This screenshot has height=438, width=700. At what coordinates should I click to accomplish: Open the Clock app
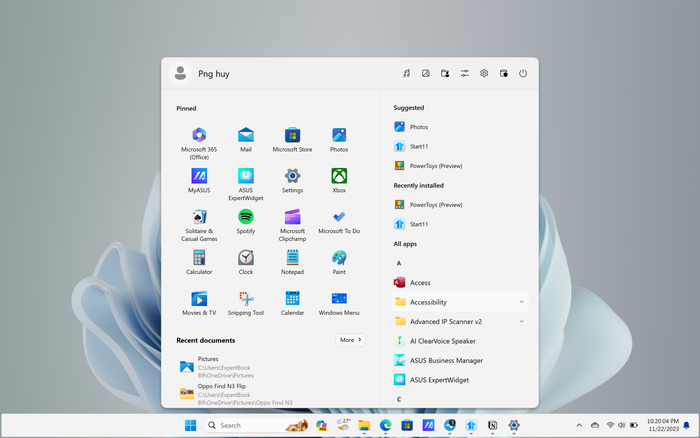point(246,262)
